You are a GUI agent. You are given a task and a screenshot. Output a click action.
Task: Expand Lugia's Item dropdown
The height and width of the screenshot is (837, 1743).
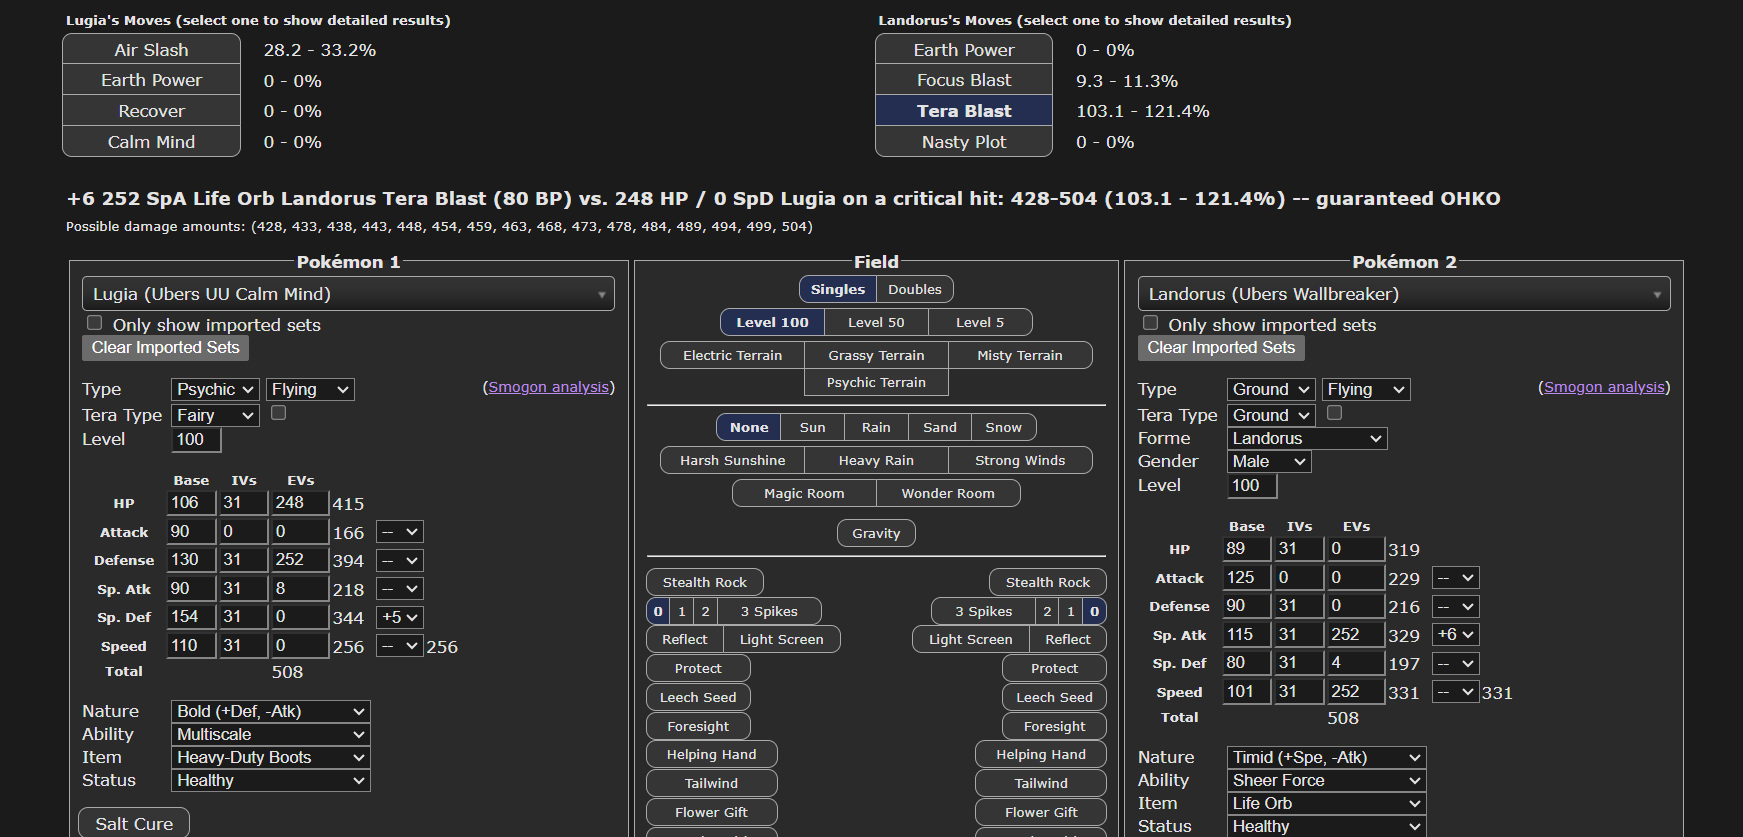click(x=270, y=757)
